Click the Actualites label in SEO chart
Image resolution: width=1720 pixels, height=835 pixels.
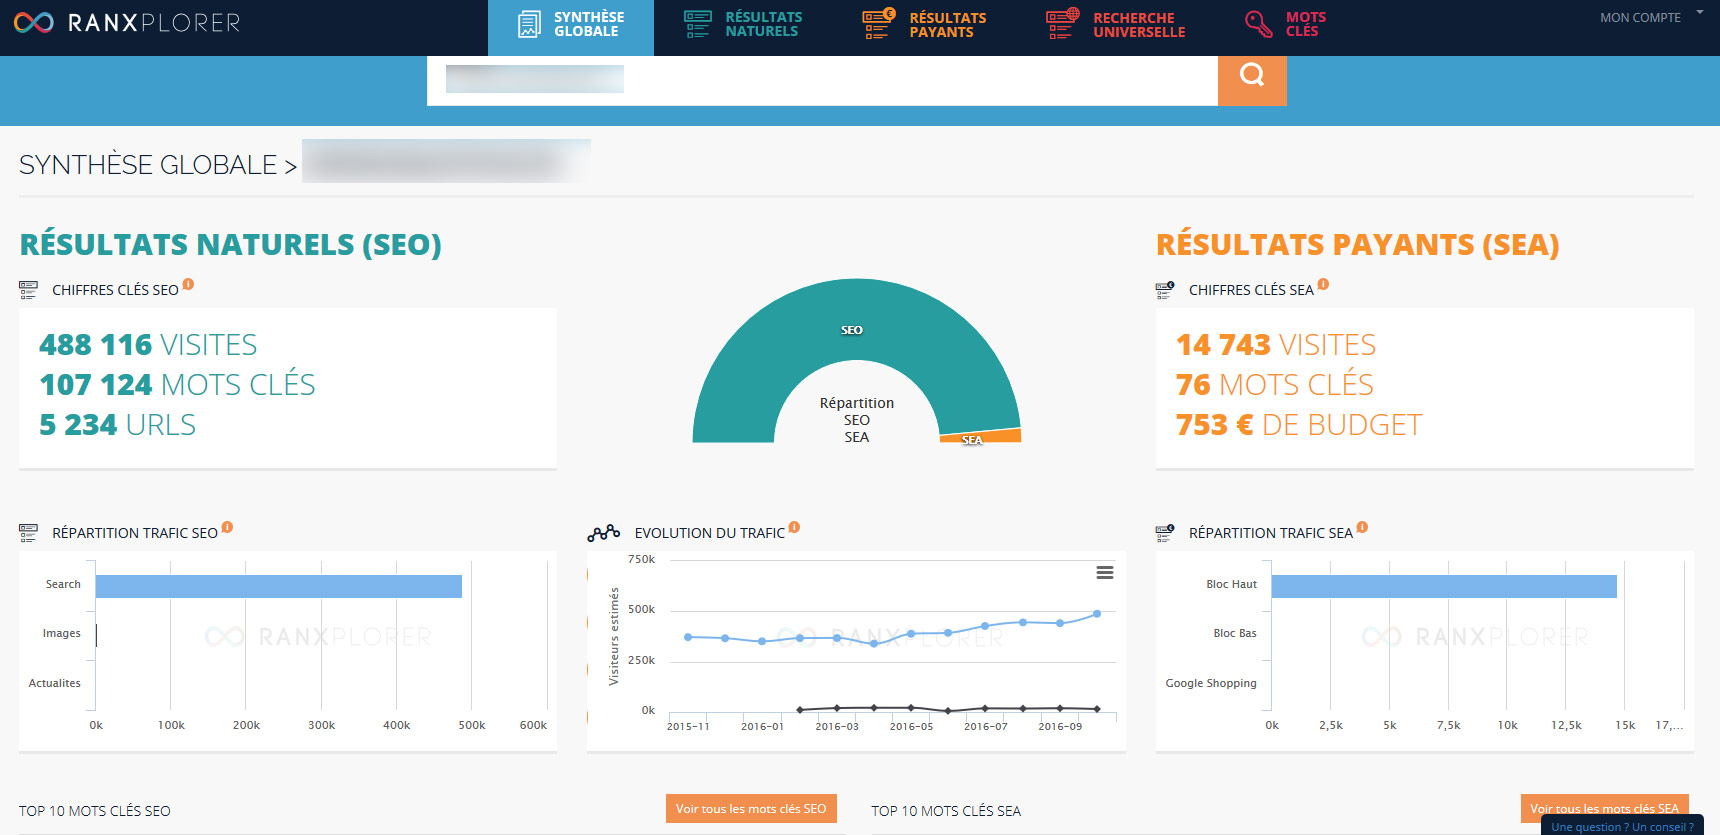[55, 683]
